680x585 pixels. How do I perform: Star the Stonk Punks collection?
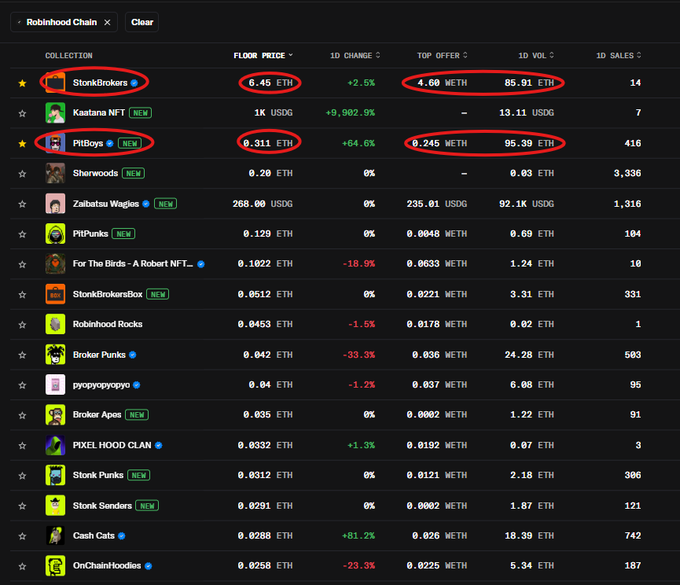tap(23, 476)
